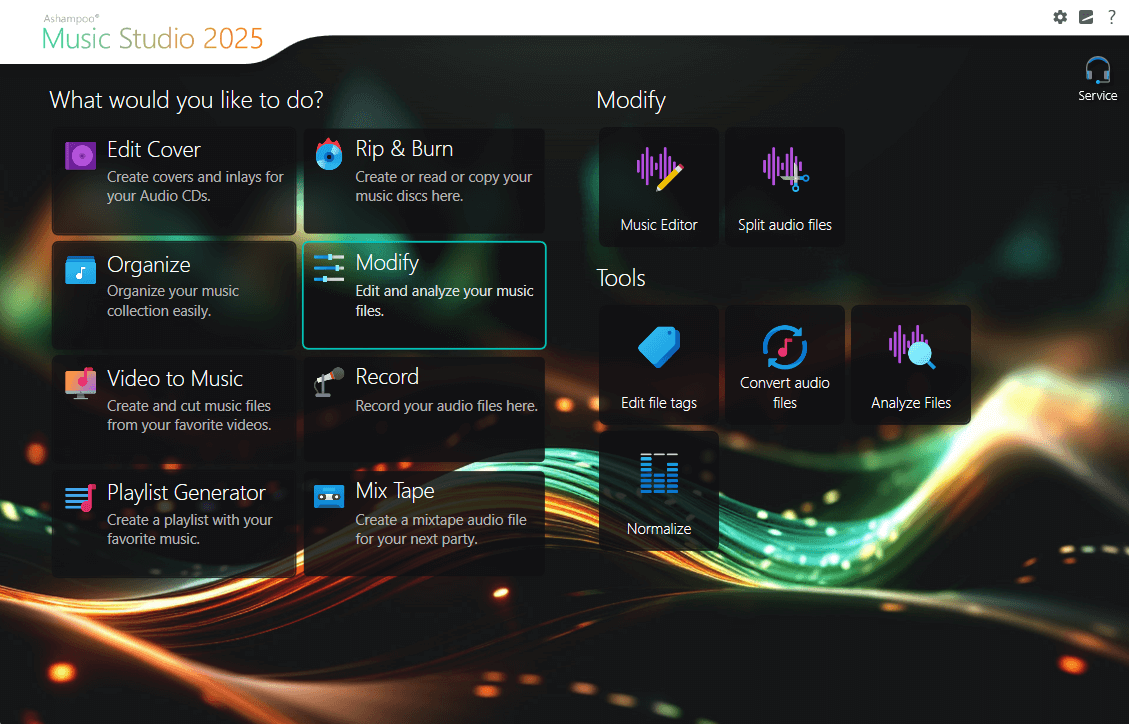Image resolution: width=1129 pixels, height=724 pixels.
Task: Open settings via the gear icon
Action: tap(1060, 17)
